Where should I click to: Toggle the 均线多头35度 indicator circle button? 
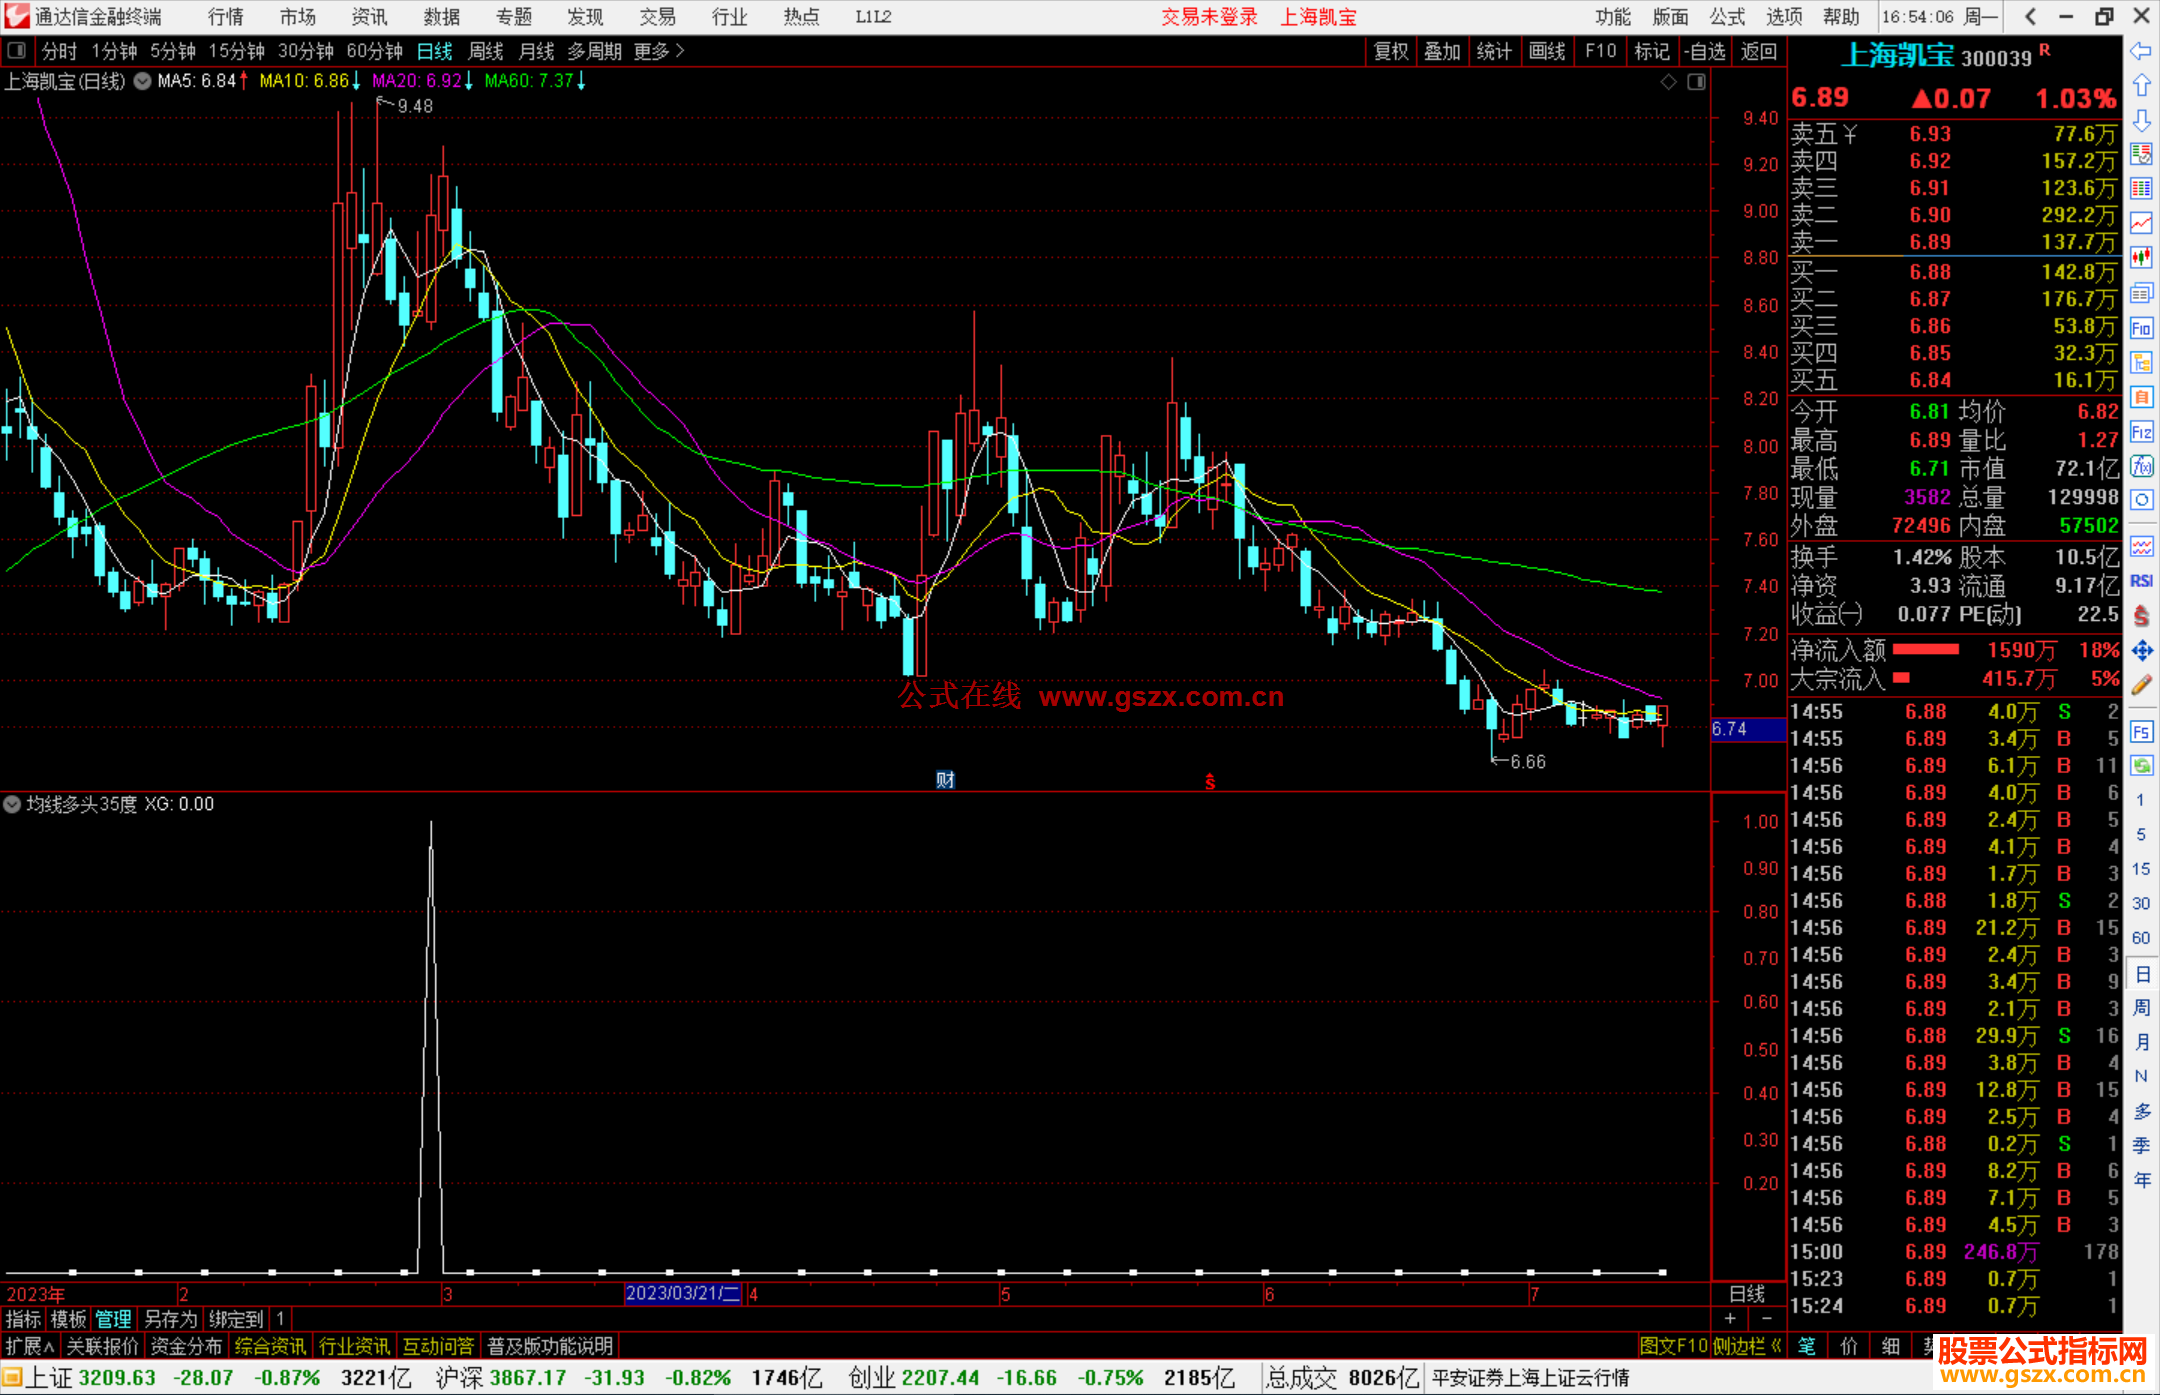coord(12,804)
